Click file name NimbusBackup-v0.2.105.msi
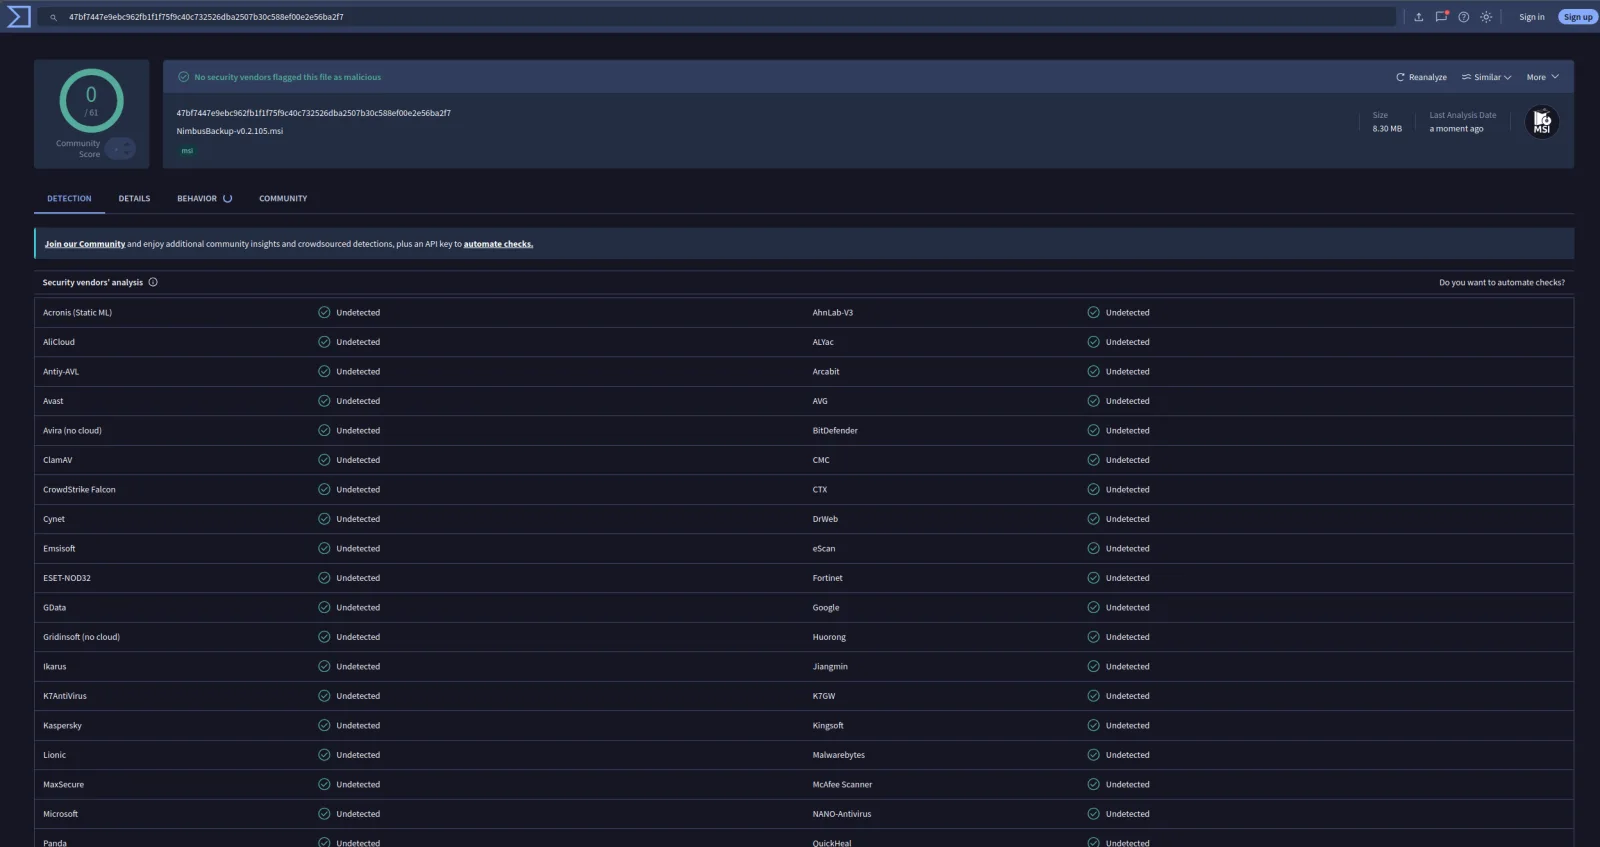1600x847 pixels. pyautogui.click(x=230, y=131)
